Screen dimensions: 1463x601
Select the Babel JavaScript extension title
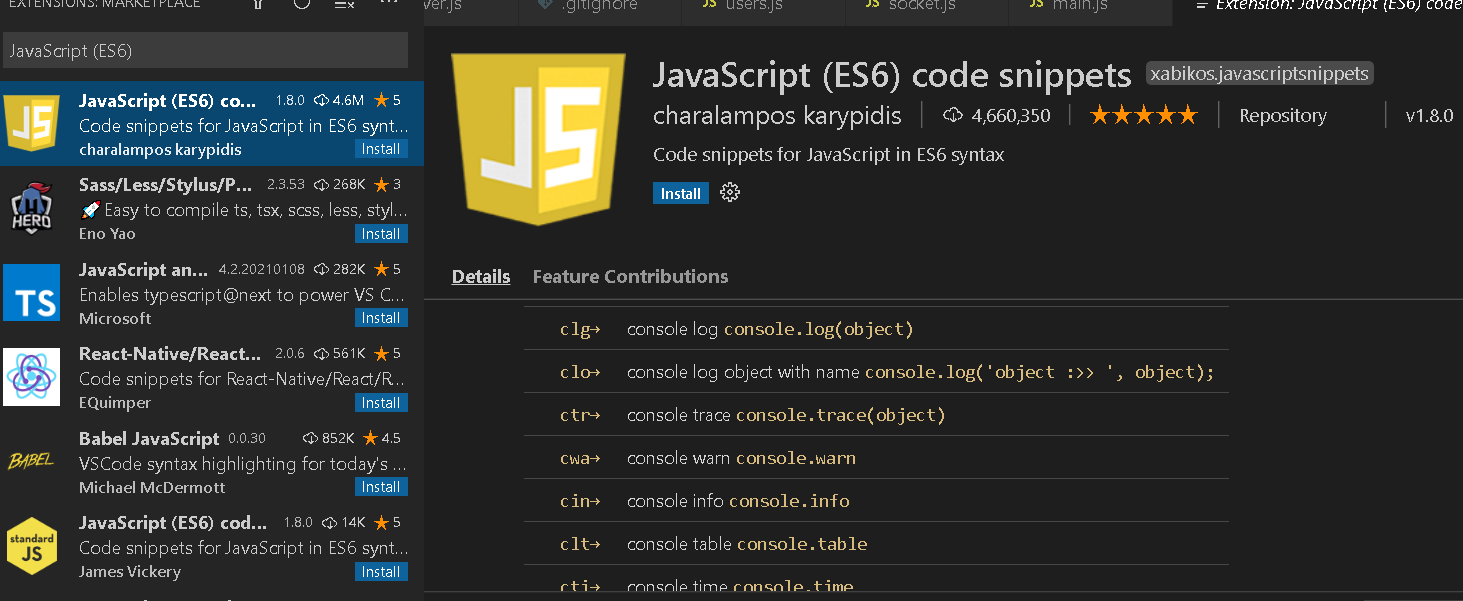[x=149, y=438]
